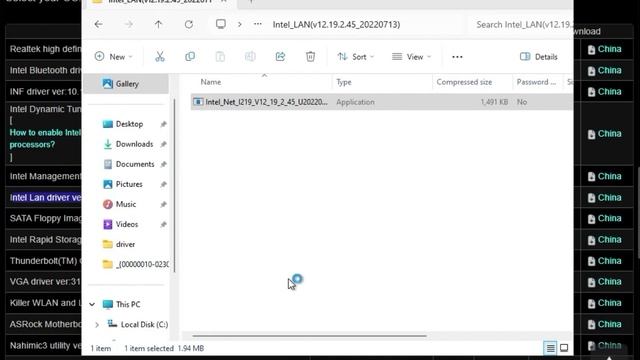This screenshot has height=360, width=640.
Task: Sort by Password column header
Action: point(536,82)
